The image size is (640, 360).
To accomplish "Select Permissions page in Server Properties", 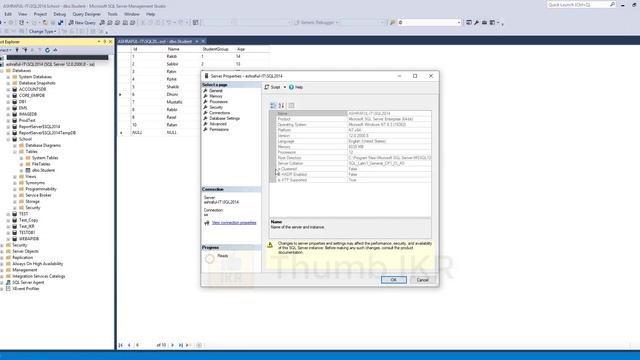I will click(x=219, y=129).
